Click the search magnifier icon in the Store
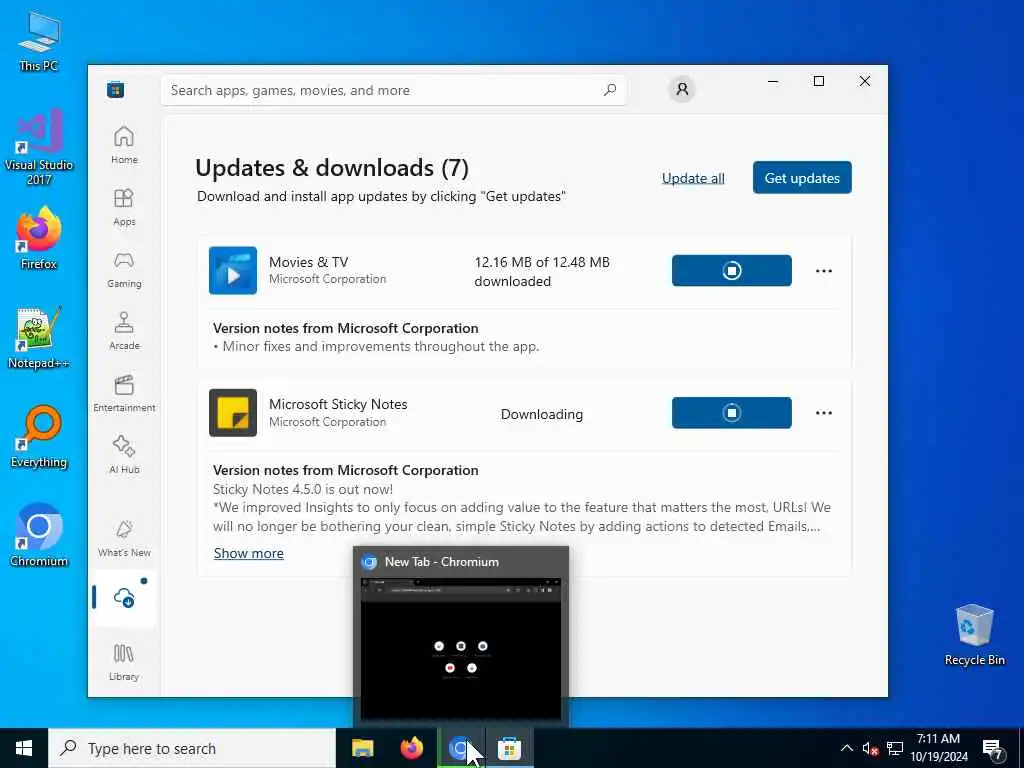Viewport: 1024px width, 768px height. [x=609, y=90]
